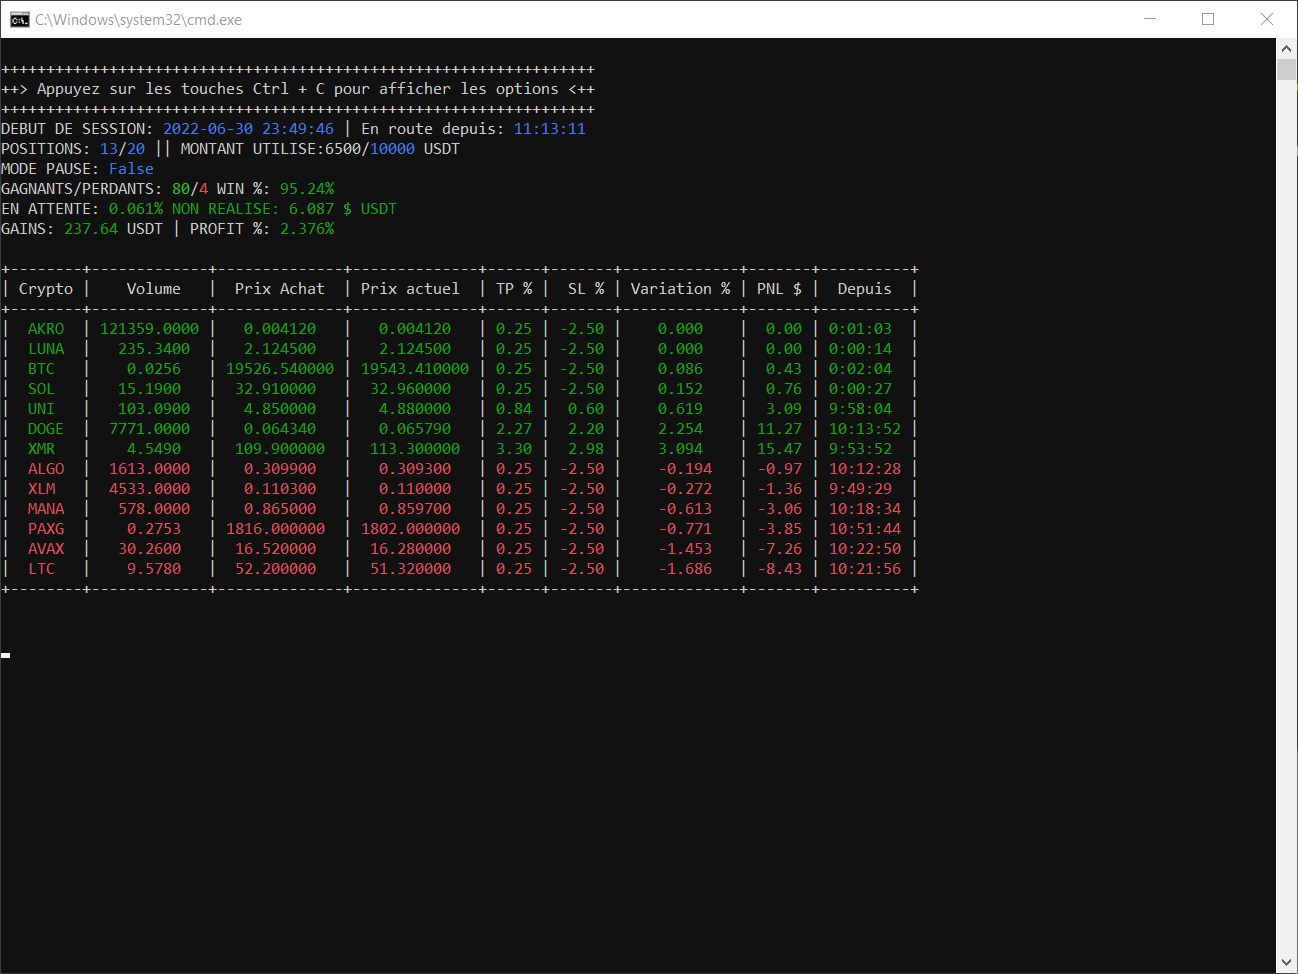Click the Prix Achat column header
The image size is (1298, 974).
tap(279, 289)
